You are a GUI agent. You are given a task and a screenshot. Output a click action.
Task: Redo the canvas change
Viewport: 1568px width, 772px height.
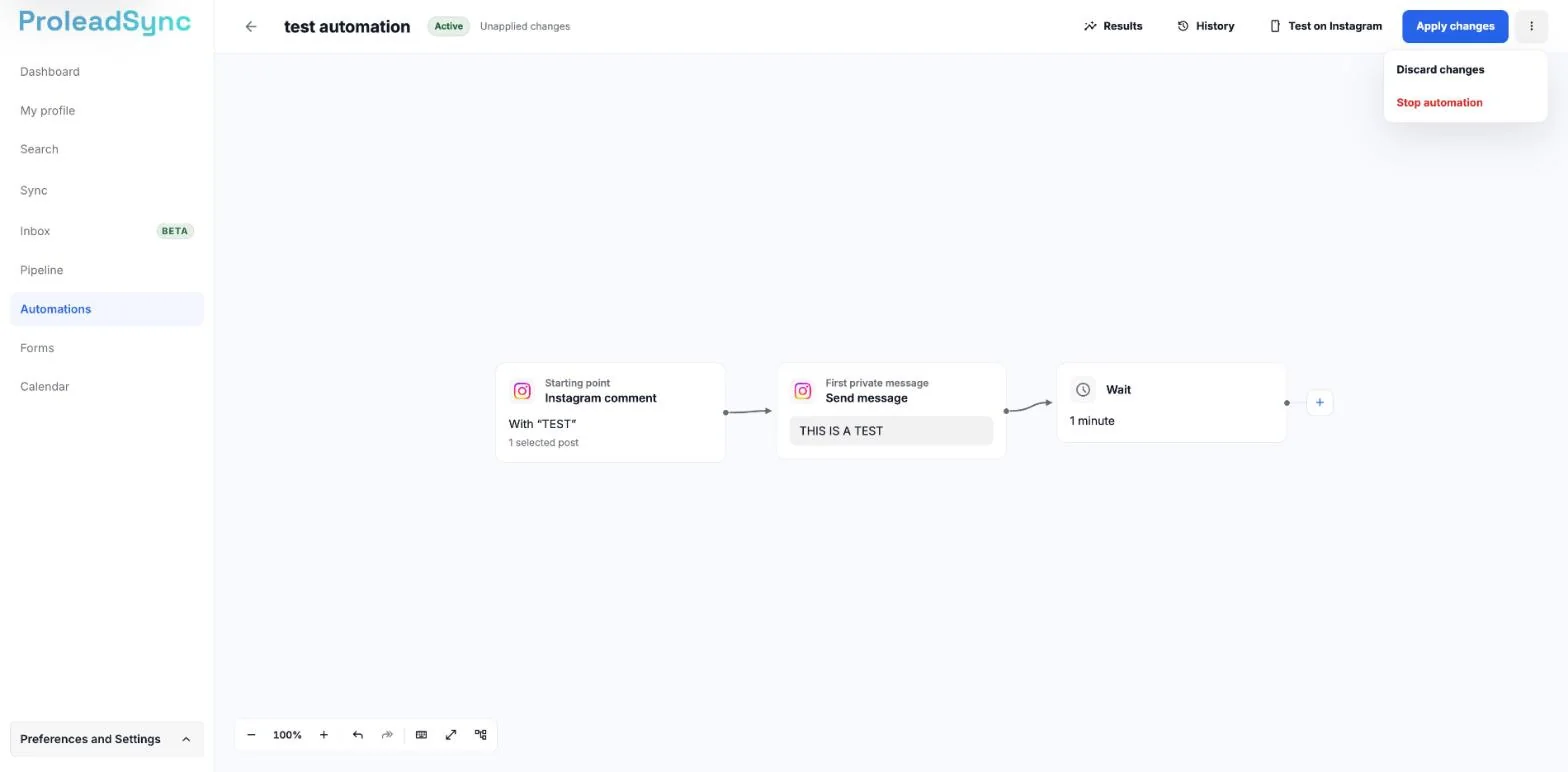[387, 735]
